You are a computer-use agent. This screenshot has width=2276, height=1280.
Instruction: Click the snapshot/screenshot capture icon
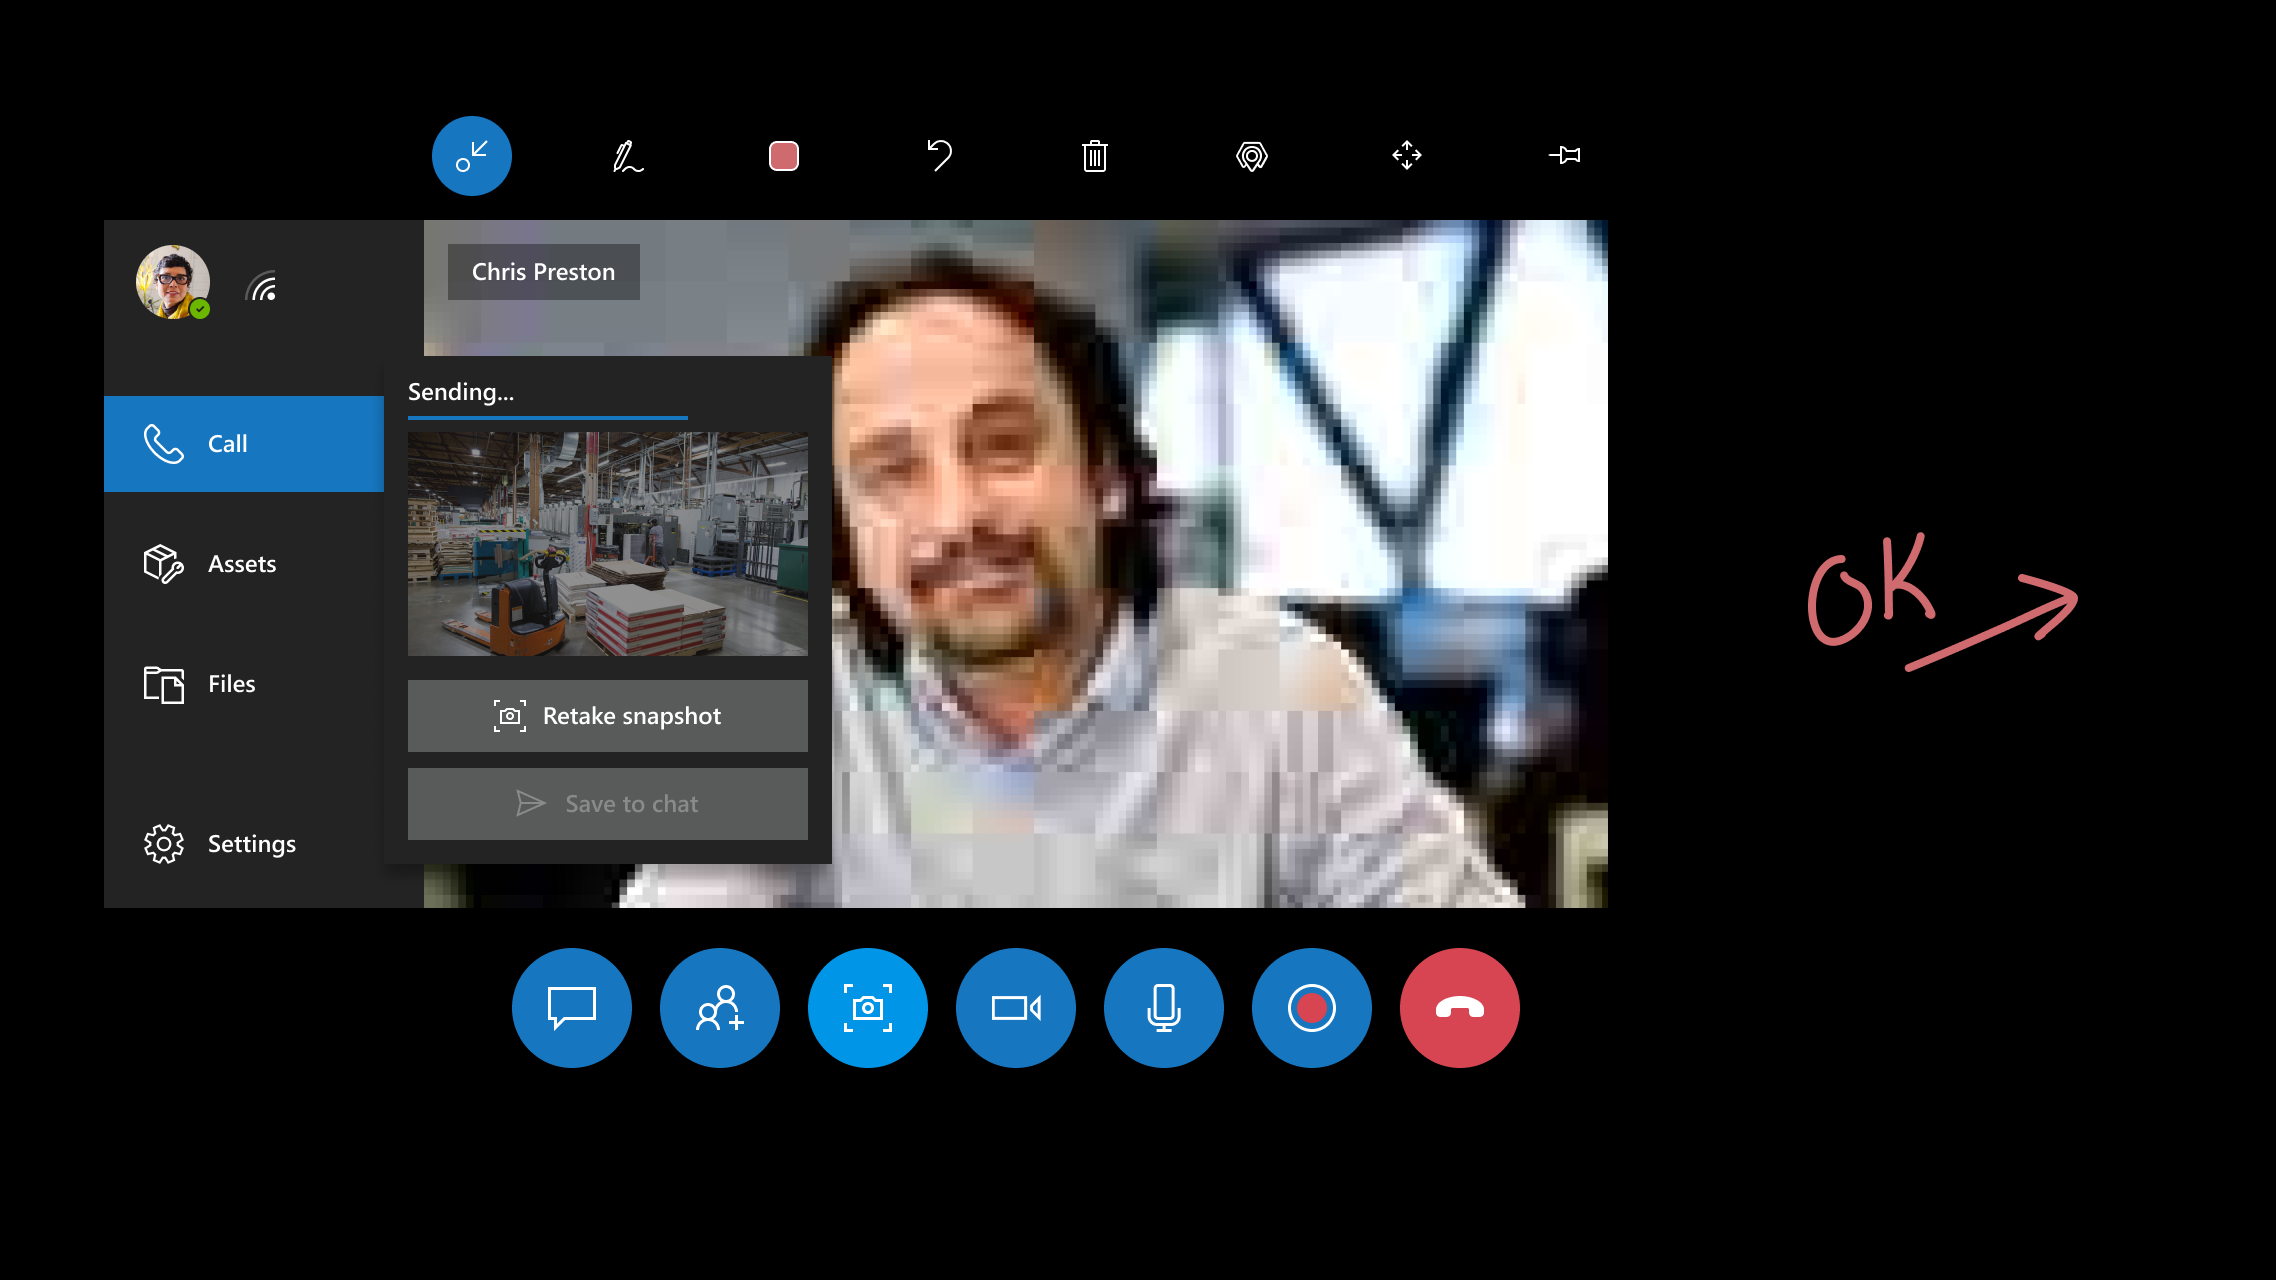click(x=868, y=1006)
